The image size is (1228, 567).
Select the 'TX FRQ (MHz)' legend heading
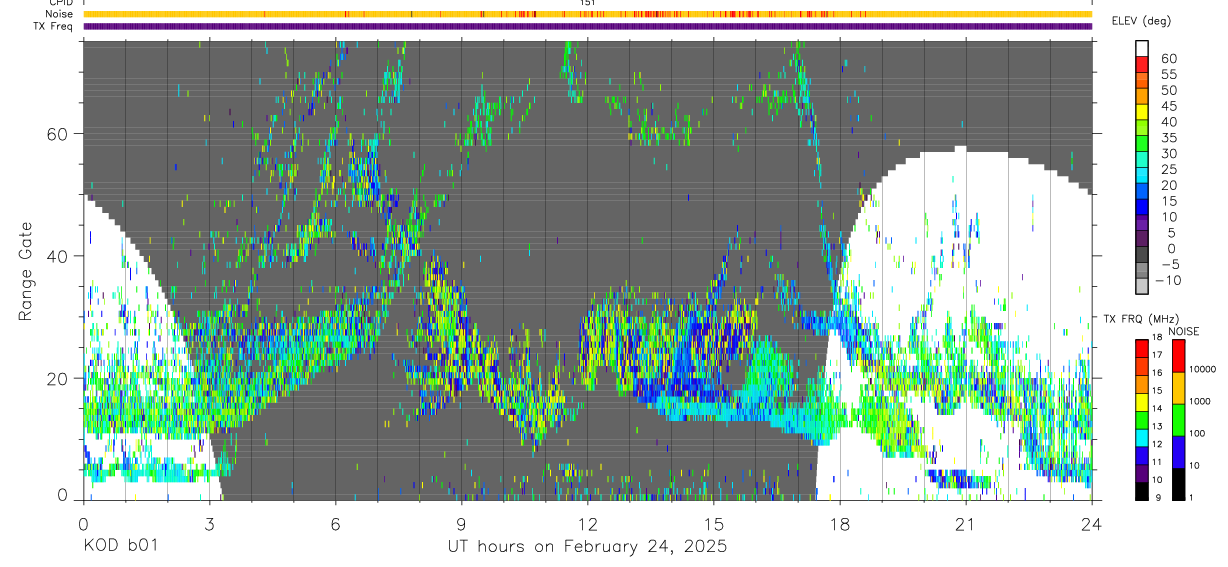(x=1140, y=319)
